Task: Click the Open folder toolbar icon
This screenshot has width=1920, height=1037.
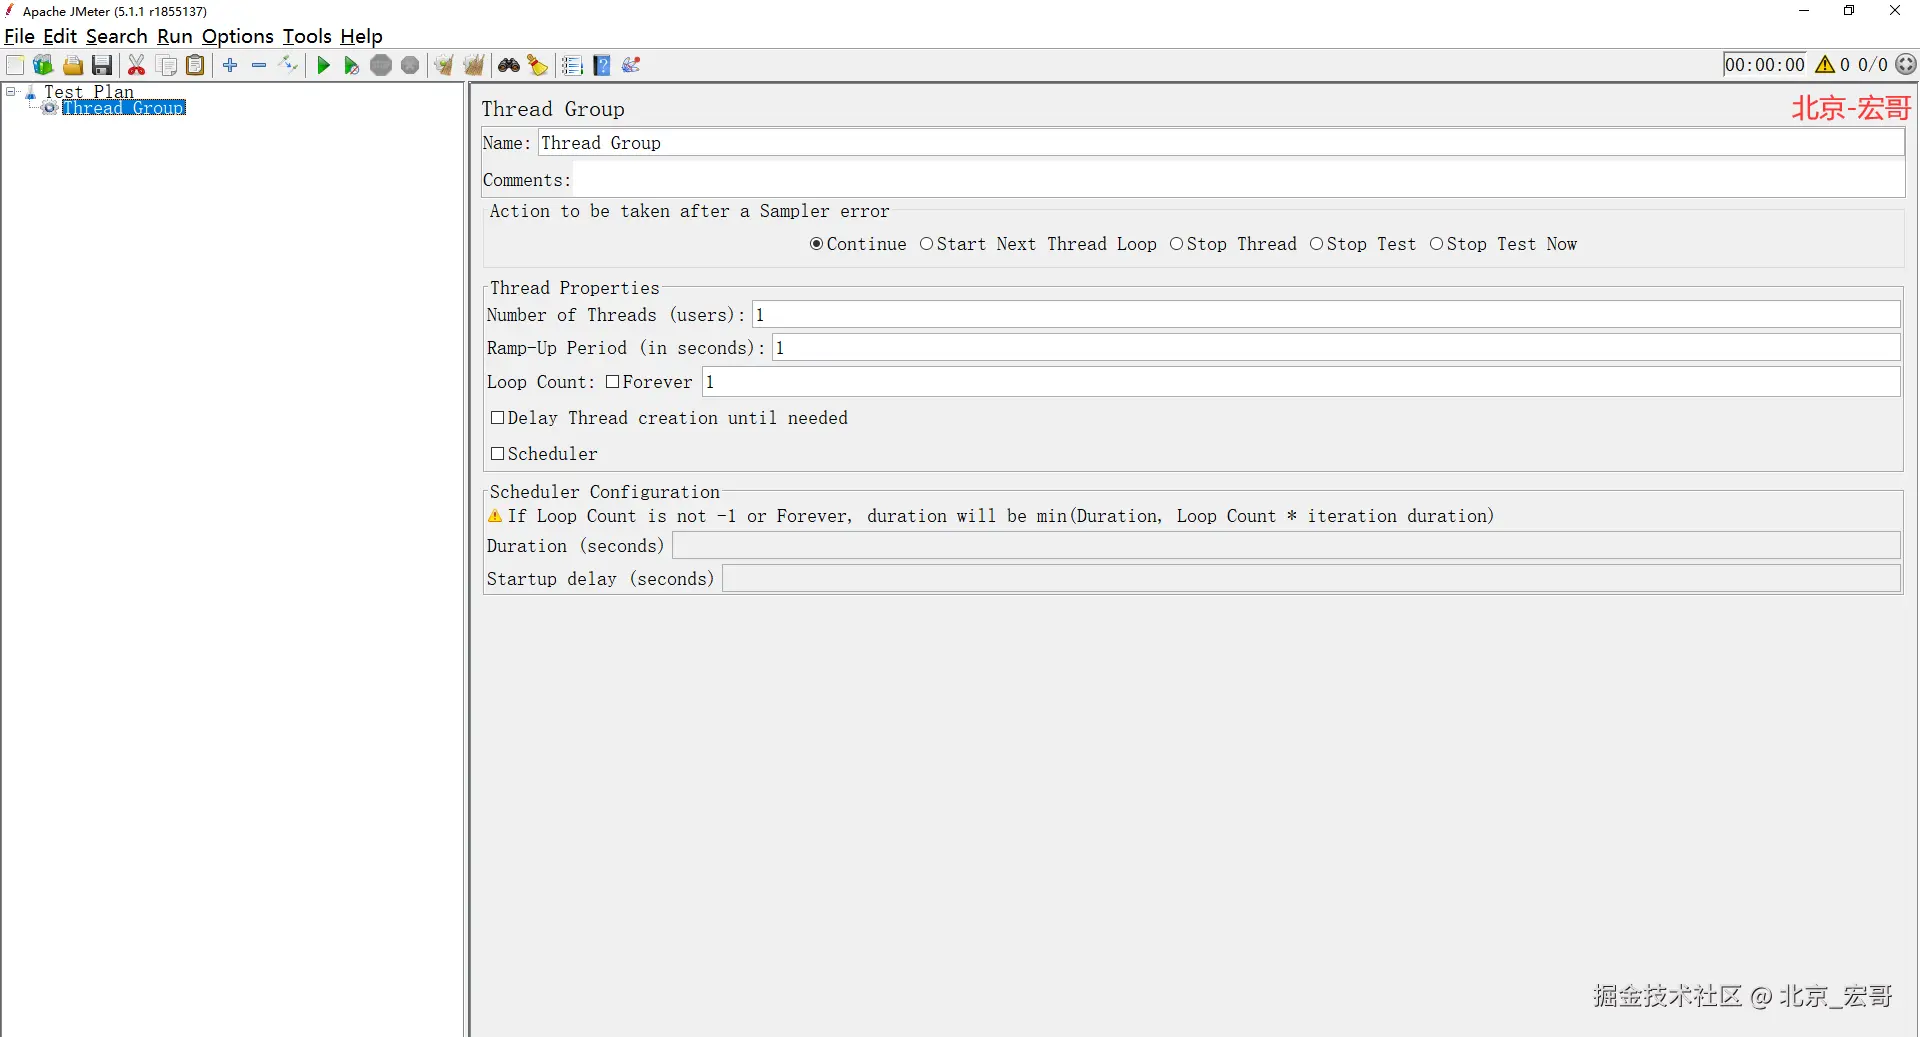Action: (73, 65)
